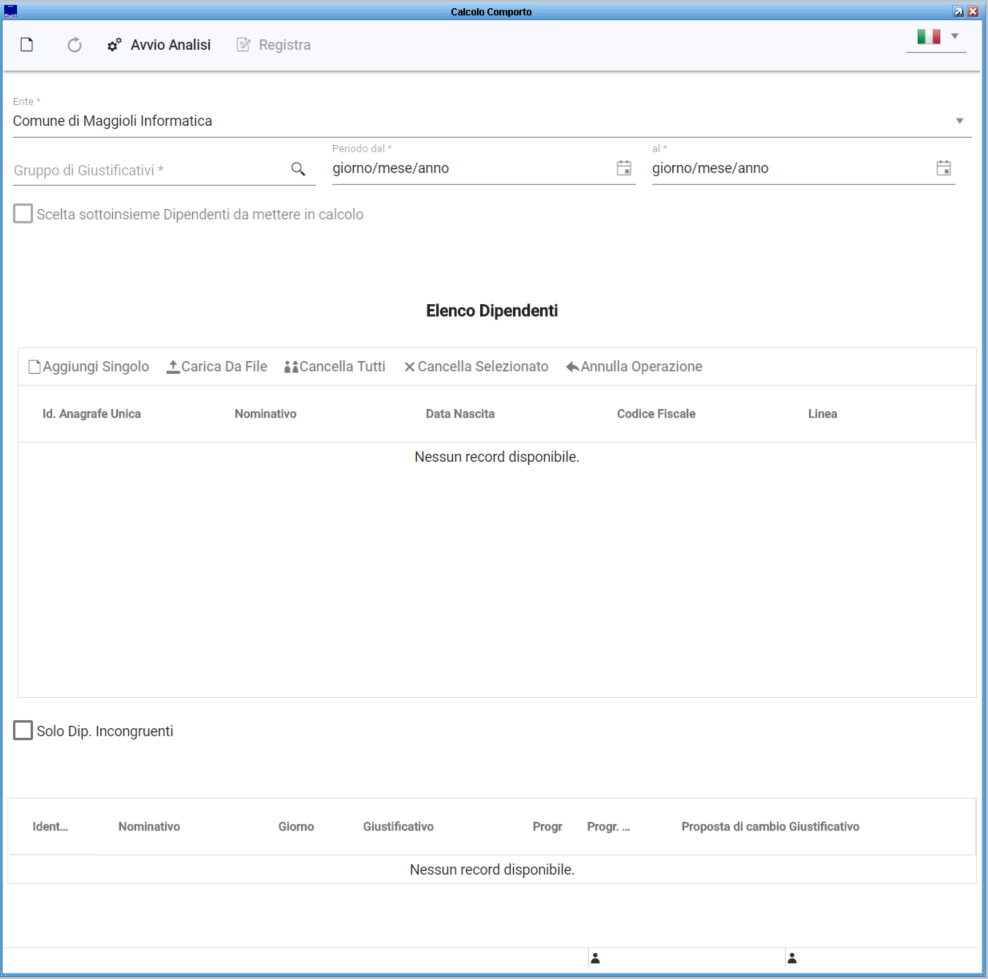Click the new document icon in toolbar
Screen dimensions: 988x979
coord(26,45)
